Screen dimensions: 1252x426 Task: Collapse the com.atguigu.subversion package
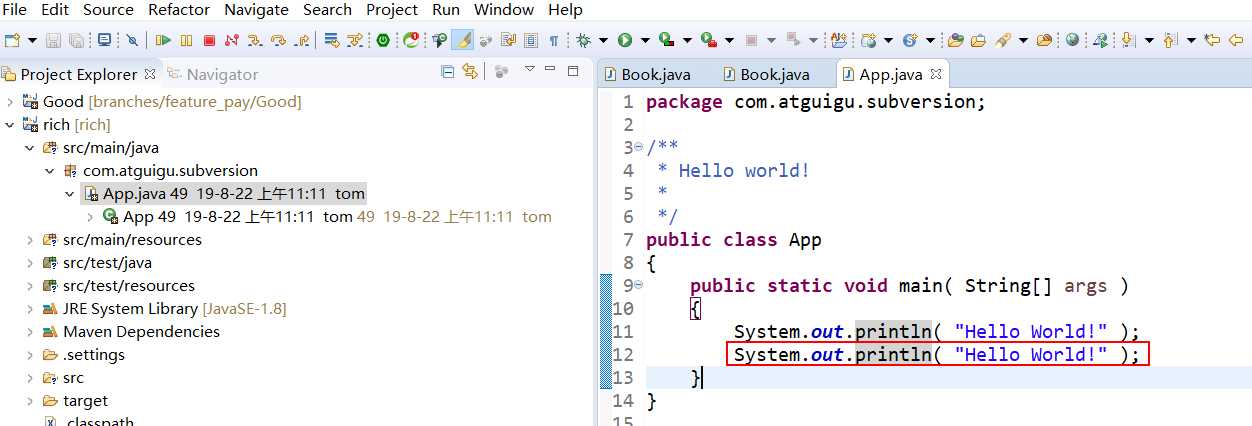(x=49, y=171)
